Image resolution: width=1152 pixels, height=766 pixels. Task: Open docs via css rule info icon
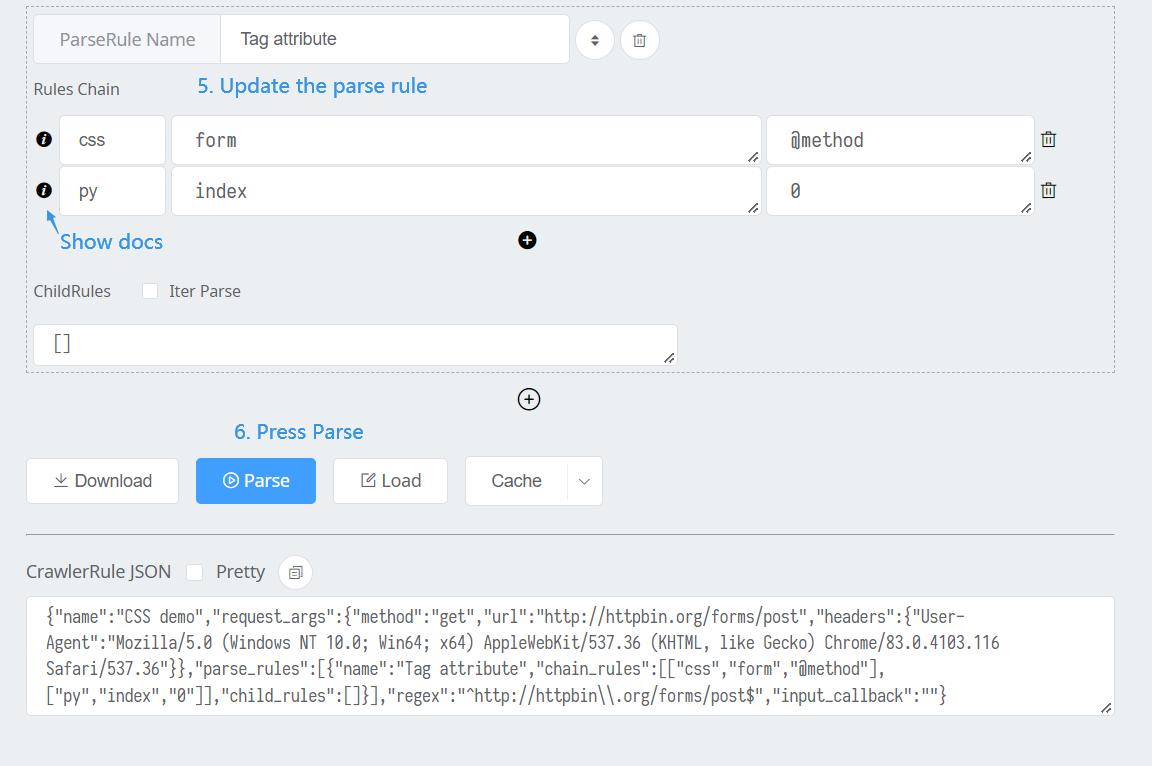click(43, 139)
